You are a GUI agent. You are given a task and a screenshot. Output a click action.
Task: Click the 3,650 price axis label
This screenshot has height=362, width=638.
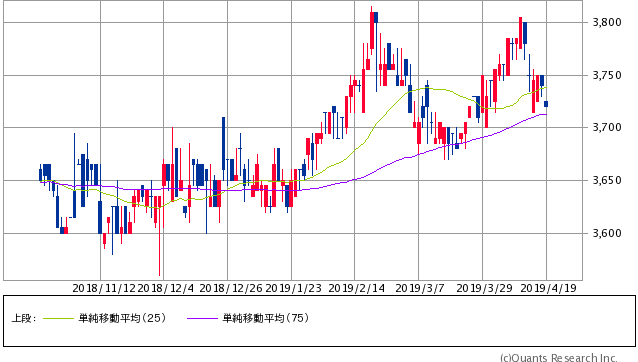pos(607,180)
